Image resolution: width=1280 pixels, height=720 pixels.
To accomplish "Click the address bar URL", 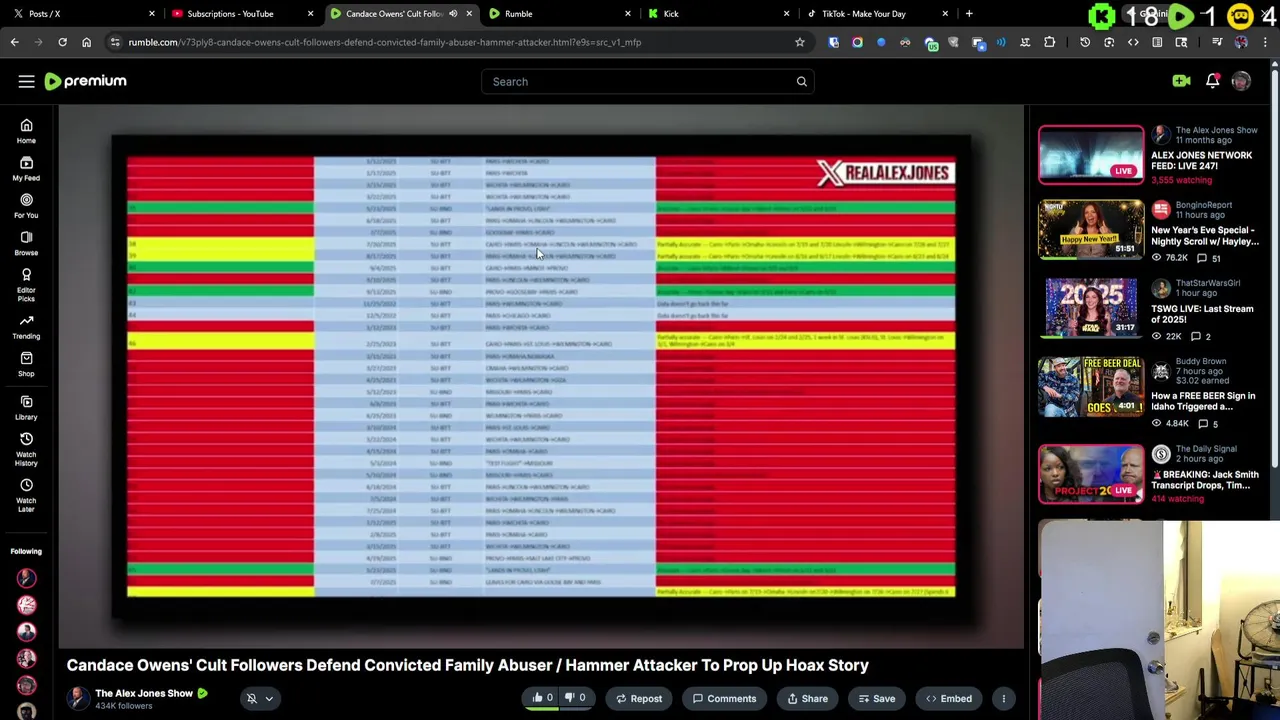I will point(385,42).
